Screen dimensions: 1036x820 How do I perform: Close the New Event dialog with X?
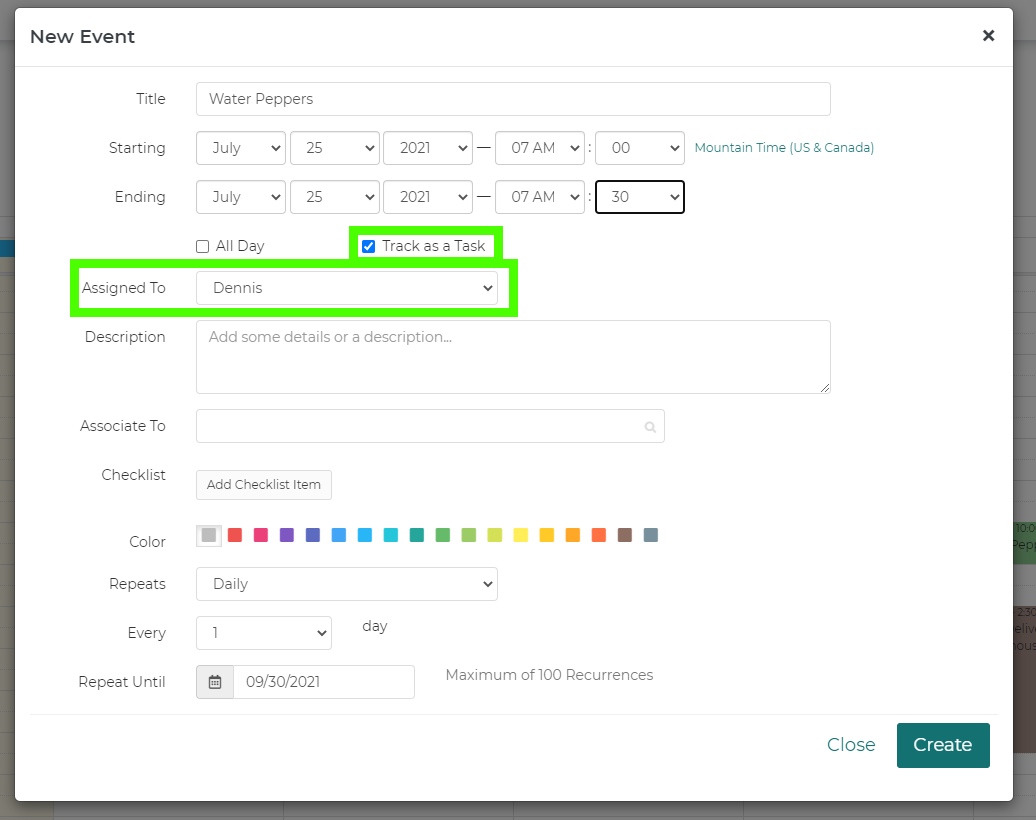pyautogui.click(x=988, y=36)
